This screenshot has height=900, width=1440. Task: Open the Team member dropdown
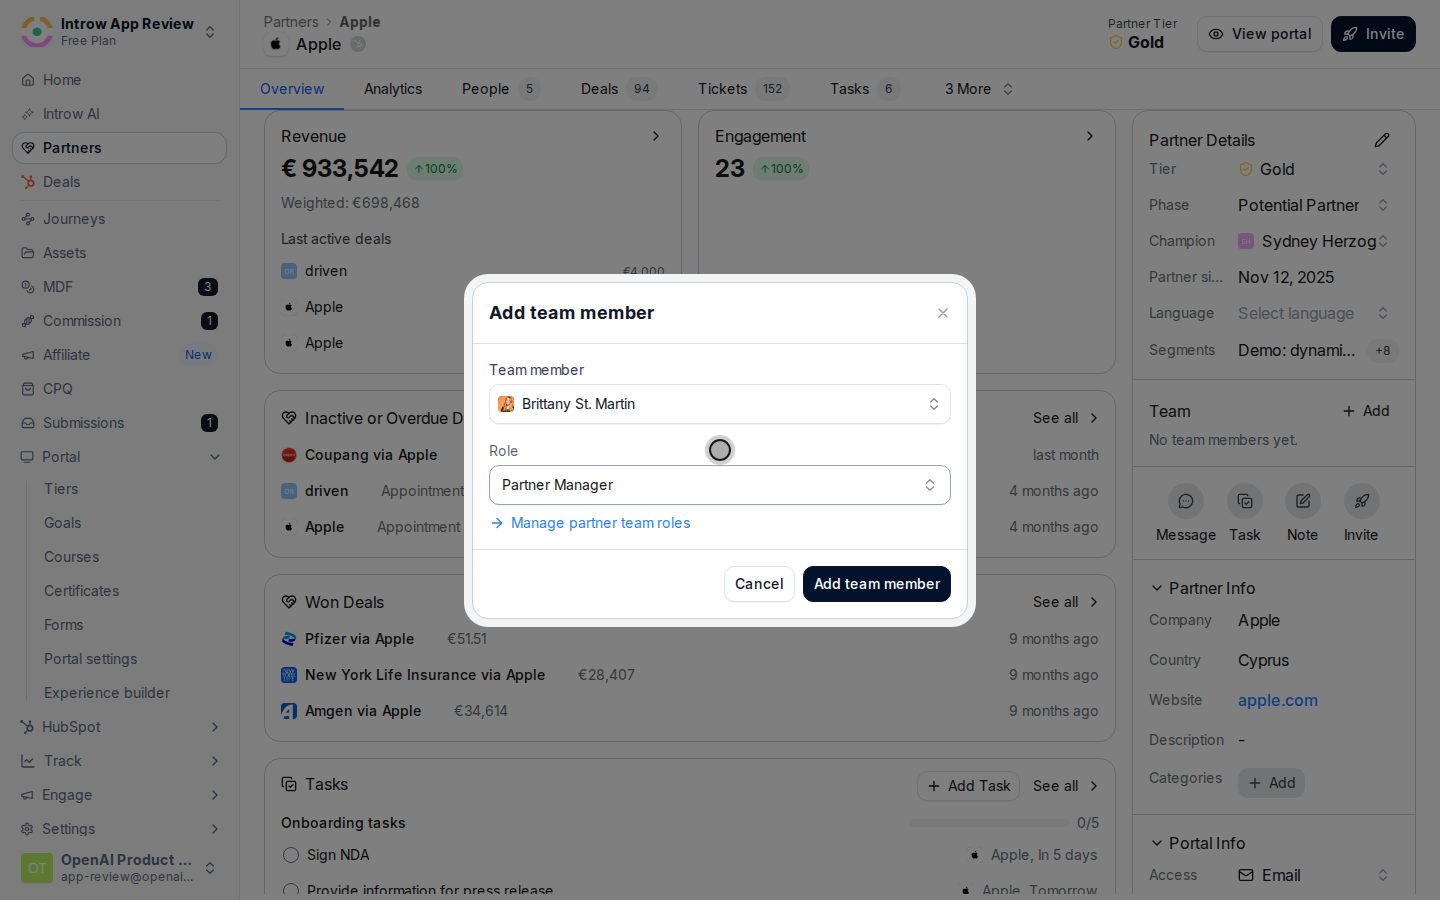(719, 404)
